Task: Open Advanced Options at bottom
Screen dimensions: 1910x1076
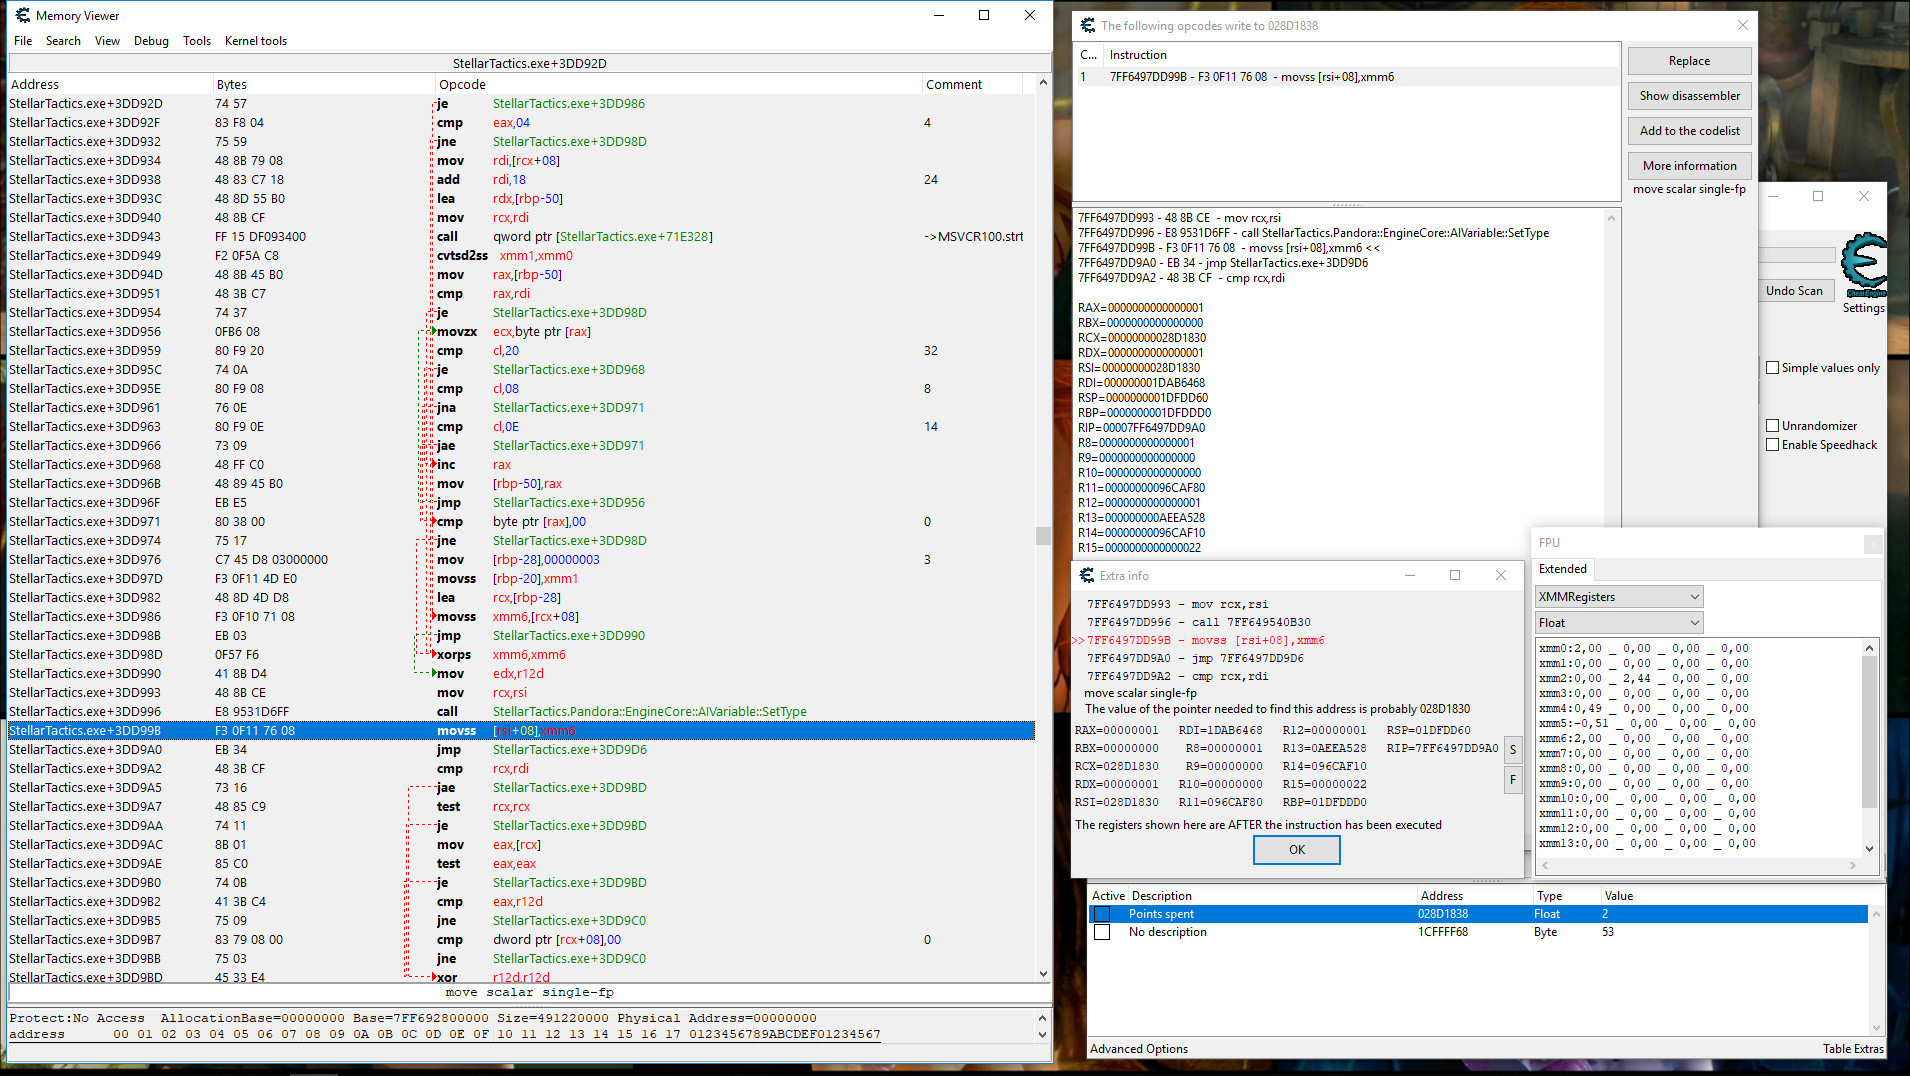Action: click(1139, 1049)
